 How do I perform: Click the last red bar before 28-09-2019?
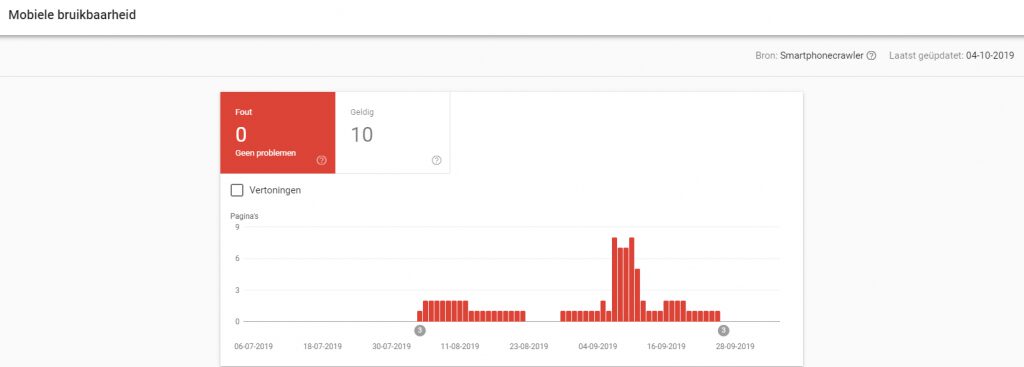pos(717,316)
